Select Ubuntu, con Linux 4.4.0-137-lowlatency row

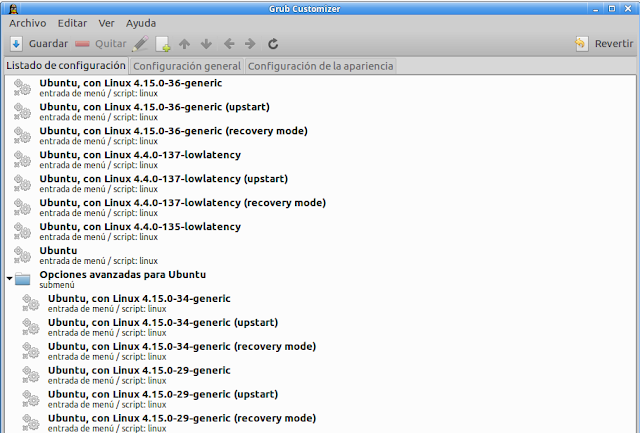[320, 160]
